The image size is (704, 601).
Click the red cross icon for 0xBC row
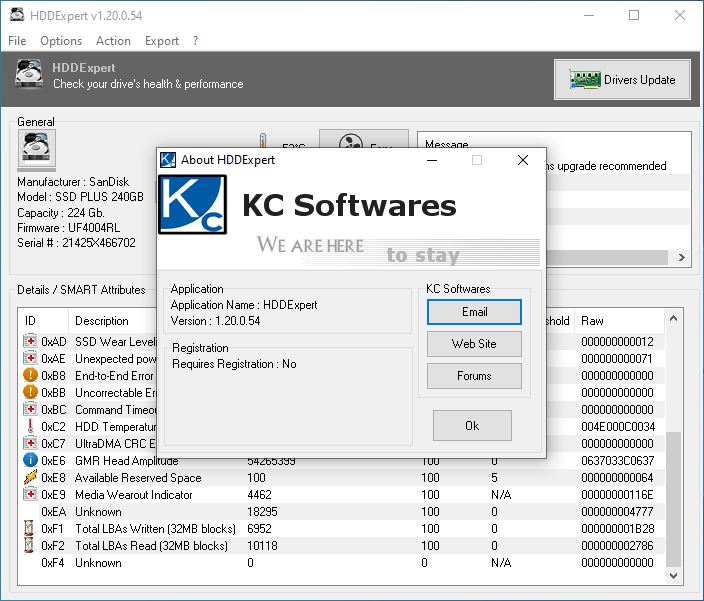(30, 409)
